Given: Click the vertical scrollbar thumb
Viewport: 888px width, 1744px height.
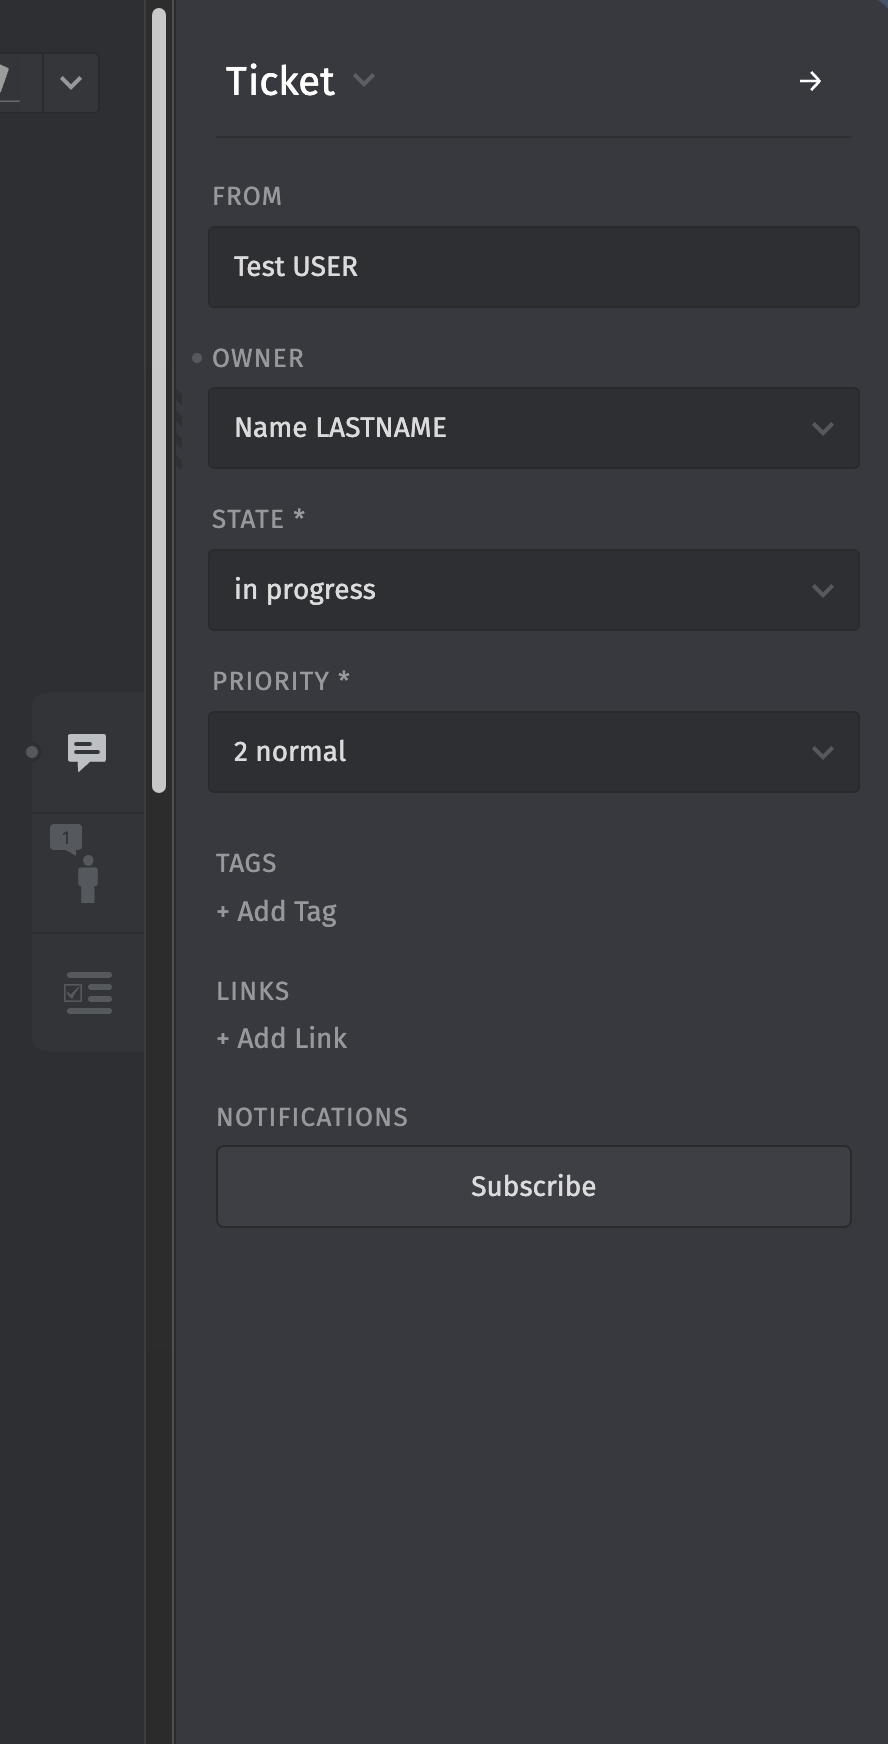Looking at the screenshot, I should [x=159, y=400].
